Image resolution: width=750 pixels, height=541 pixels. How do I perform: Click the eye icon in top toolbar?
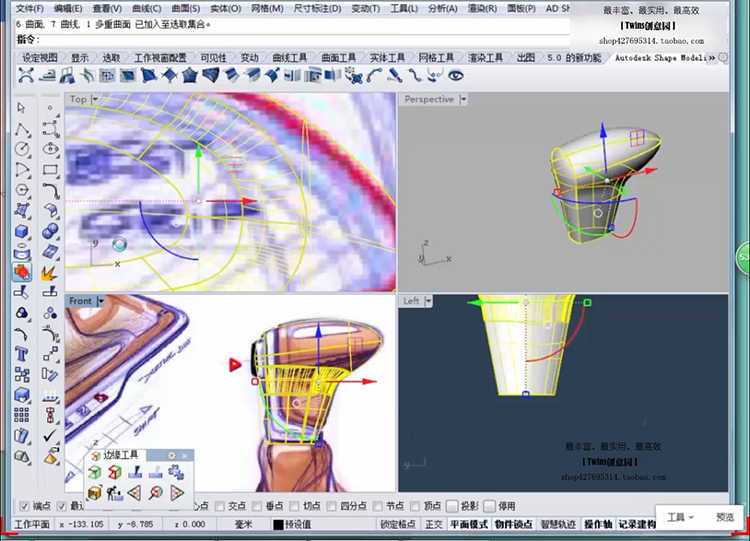click(456, 76)
